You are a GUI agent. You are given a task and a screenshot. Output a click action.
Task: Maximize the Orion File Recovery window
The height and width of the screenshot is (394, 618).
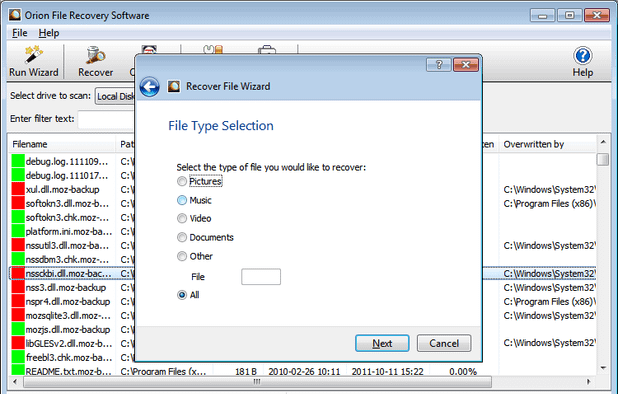(x=569, y=16)
